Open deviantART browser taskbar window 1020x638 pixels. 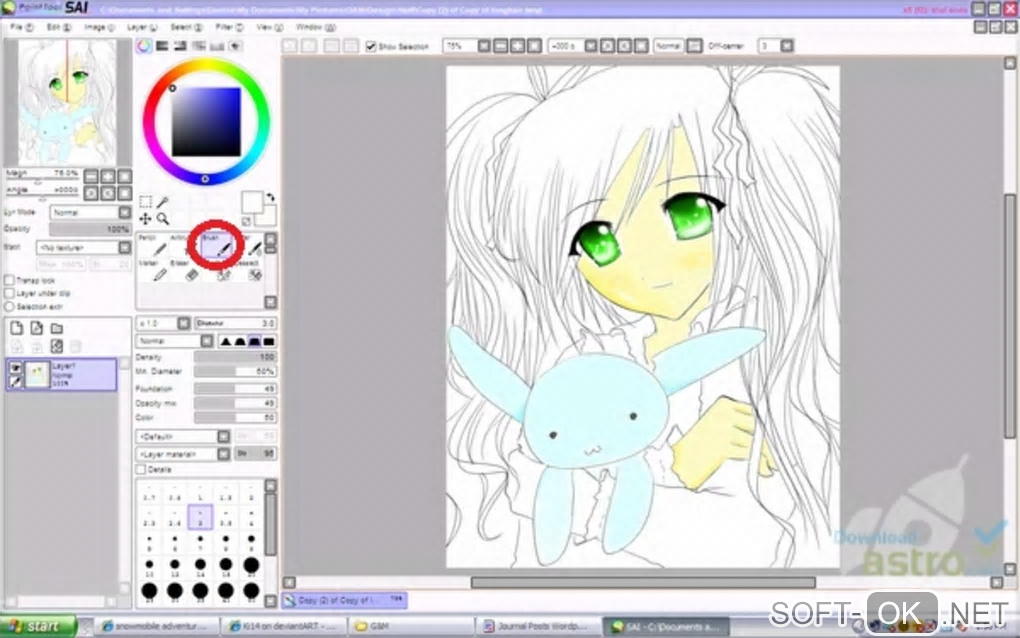coord(284,626)
